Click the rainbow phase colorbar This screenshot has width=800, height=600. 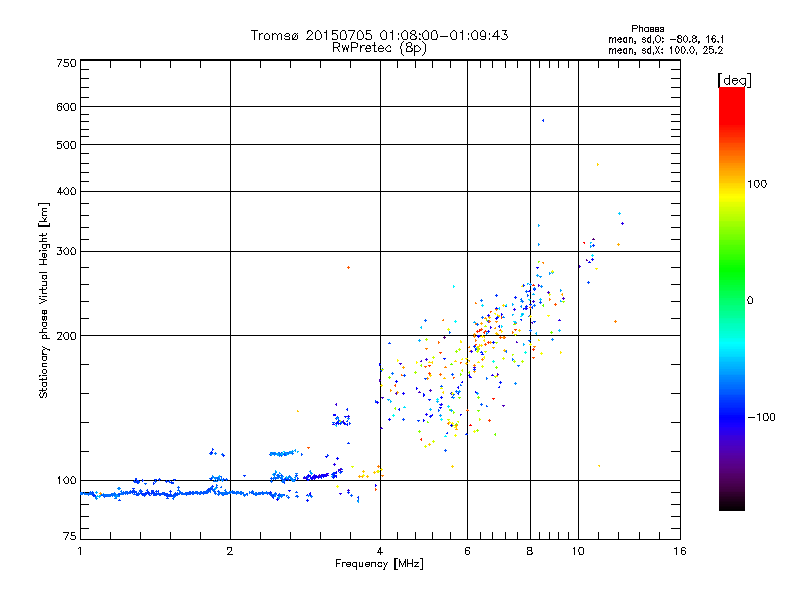(x=732, y=298)
